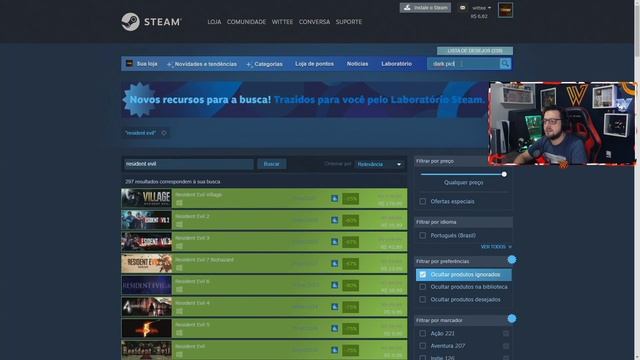The image size is (640, 360).
Task: Open the LOJA menu
Action: pos(214,22)
